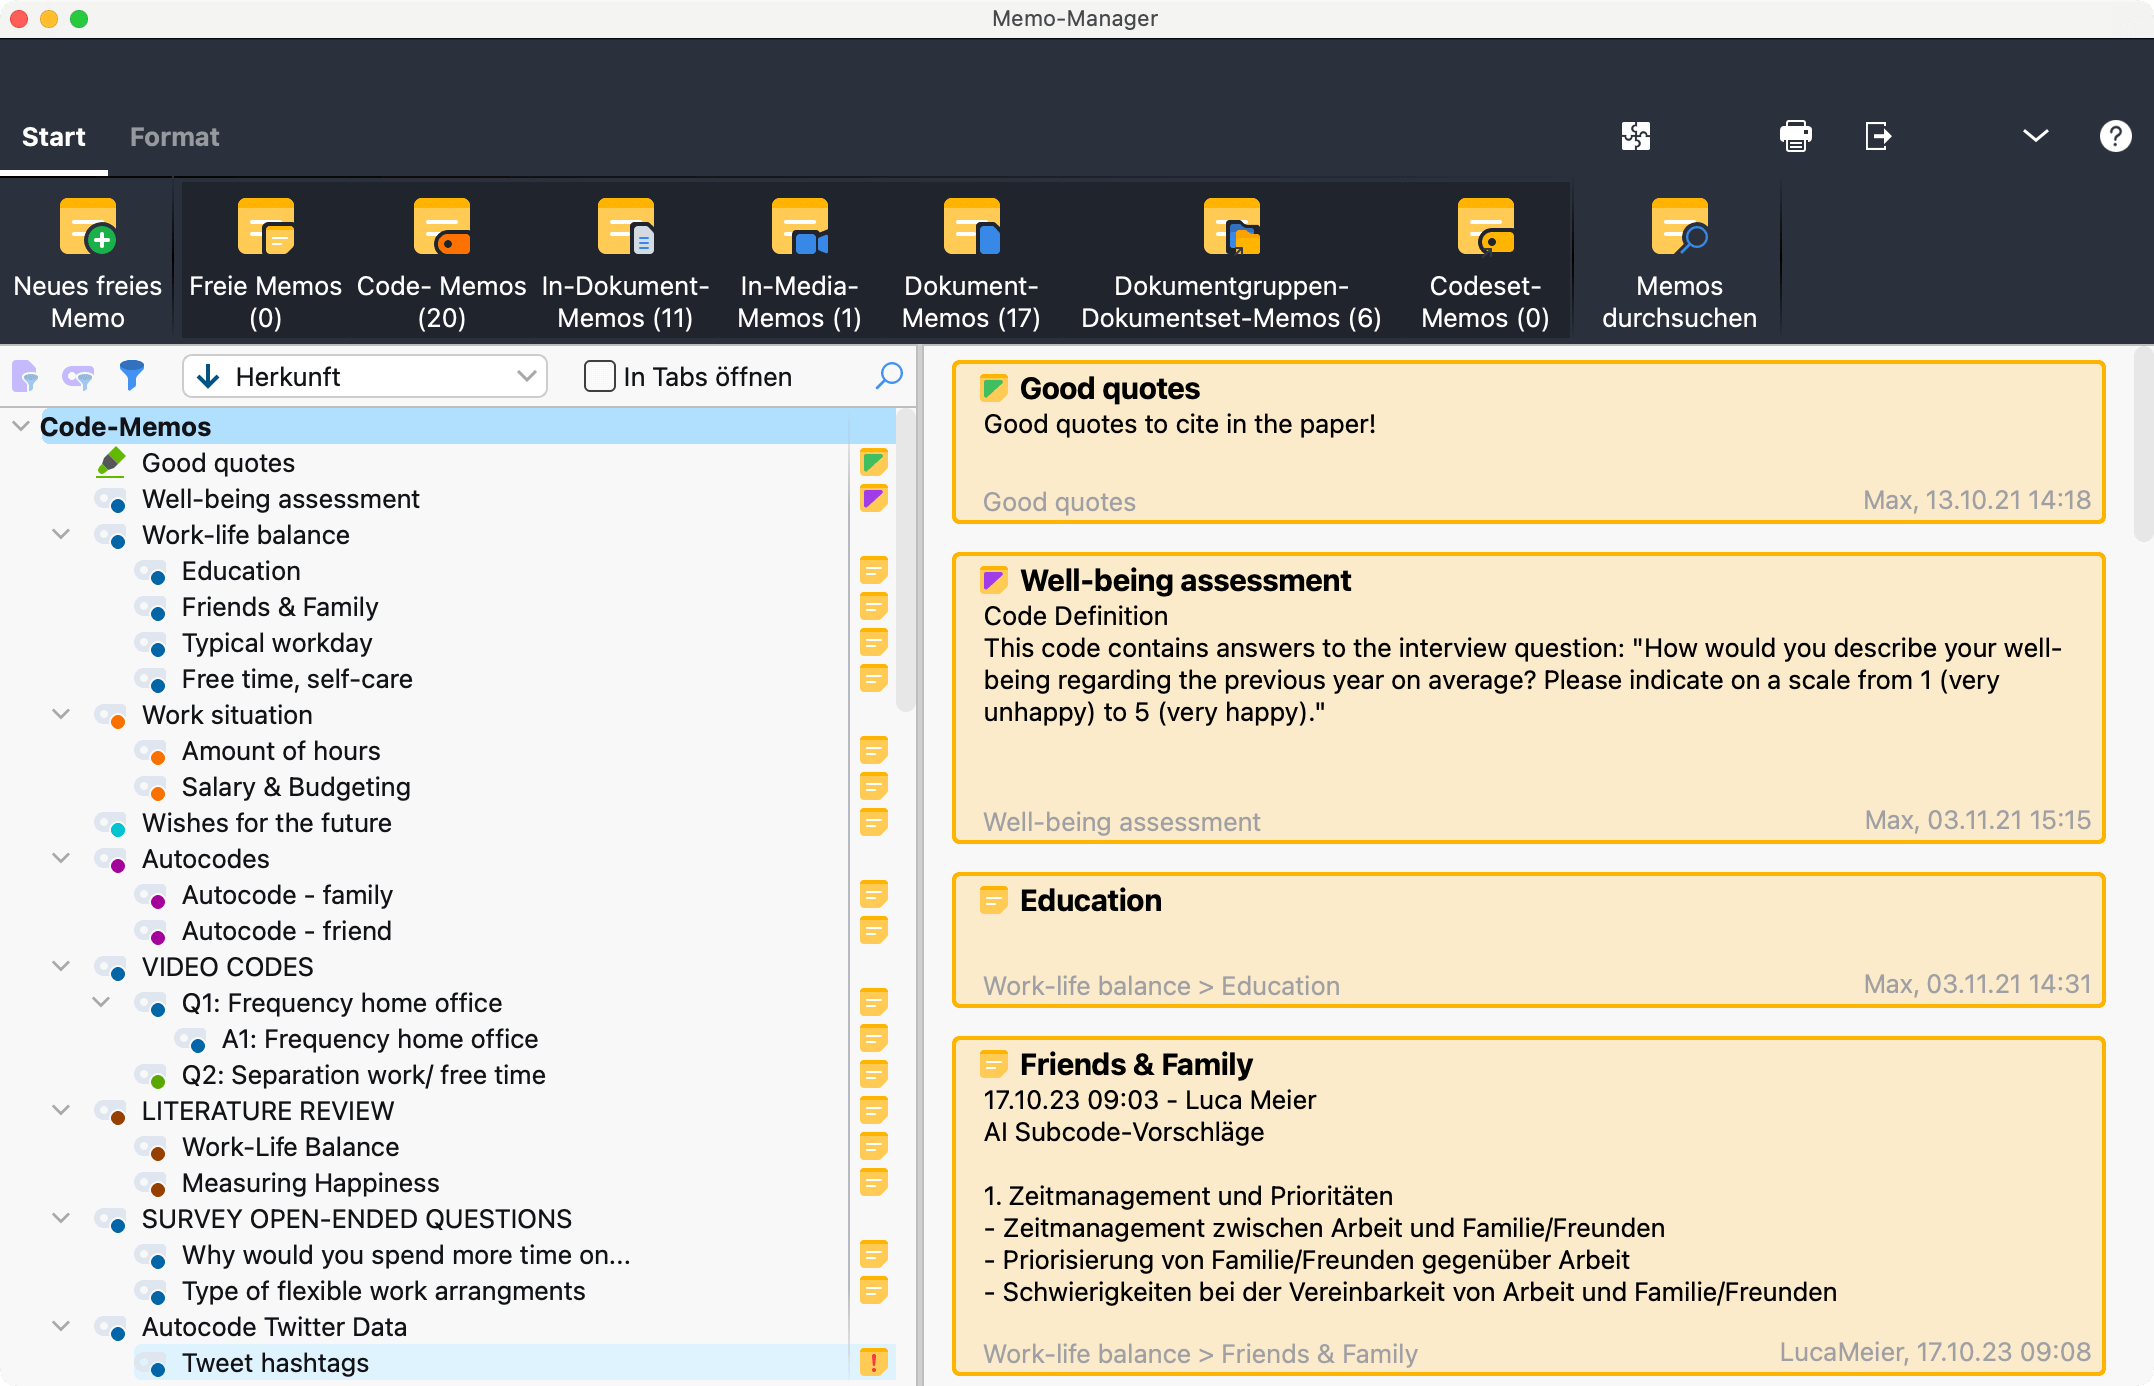Create a new free memo
Screen dimensions: 2154x1386
[88, 263]
